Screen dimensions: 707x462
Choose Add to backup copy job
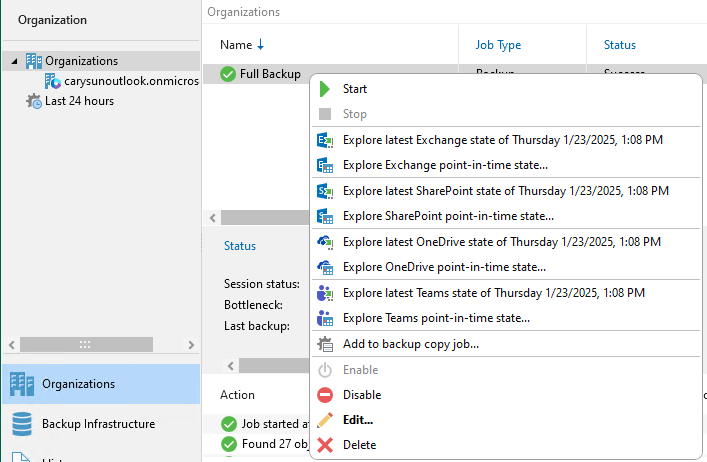point(410,344)
